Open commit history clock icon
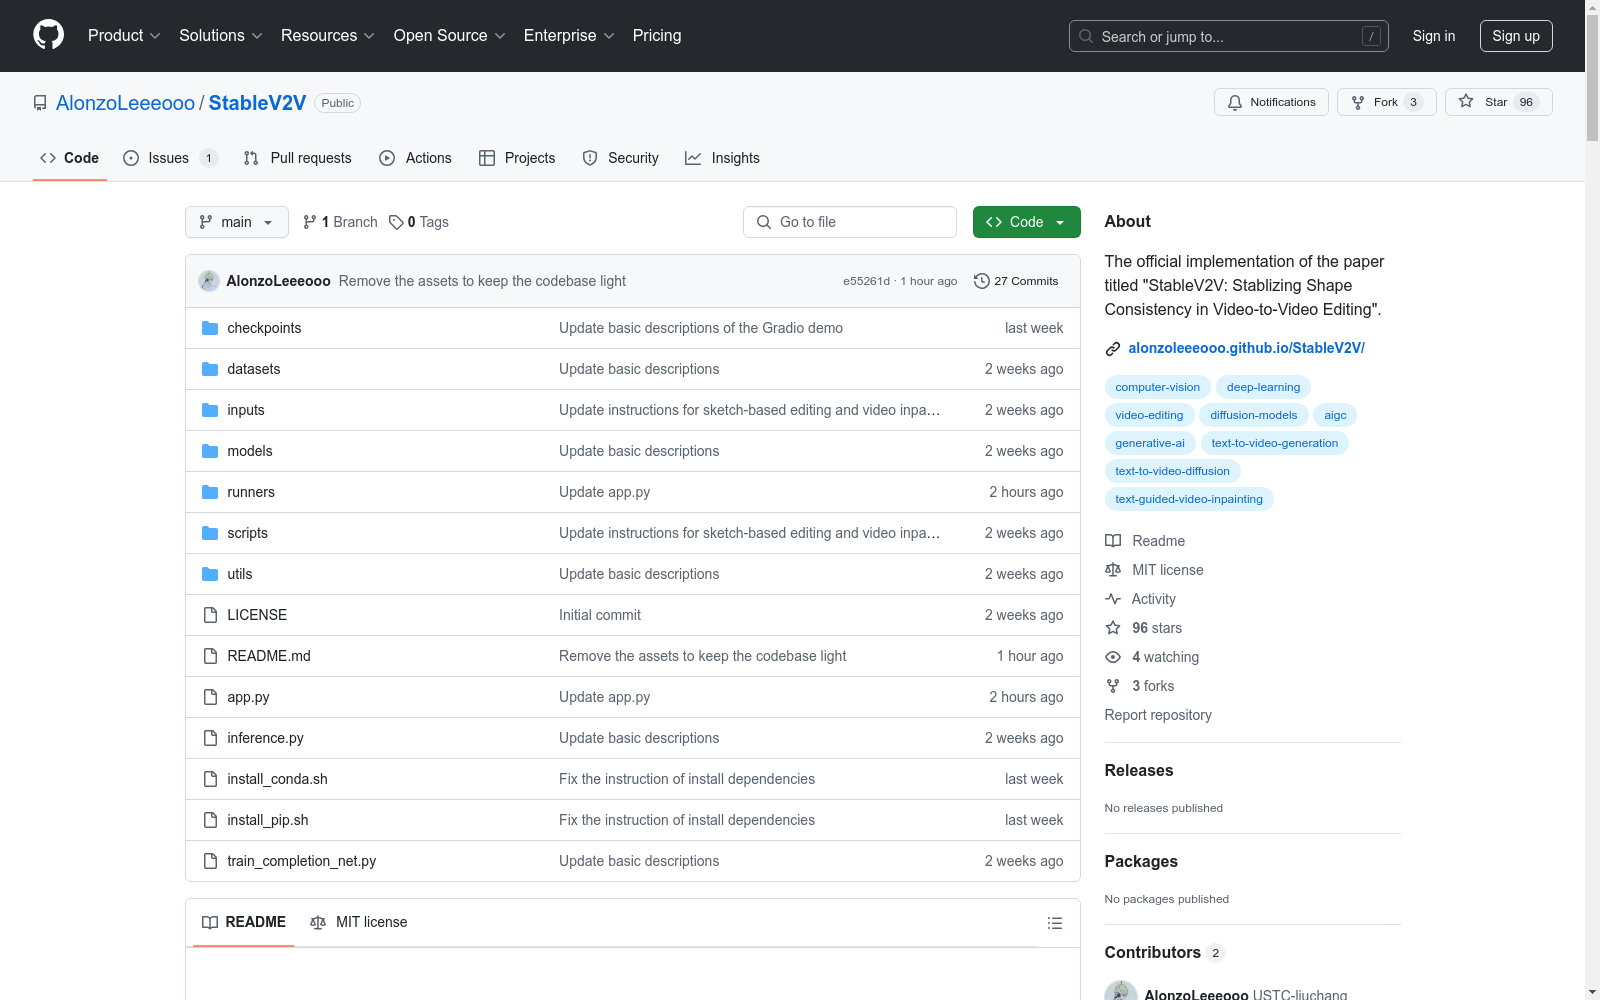Image resolution: width=1600 pixels, height=1000 pixels. point(982,281)
